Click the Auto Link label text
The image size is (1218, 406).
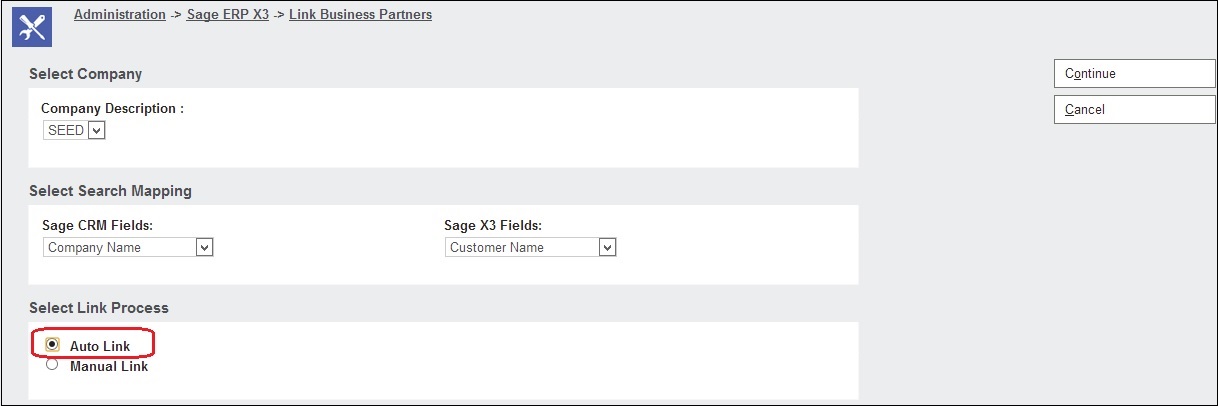(x=100, y=346)
